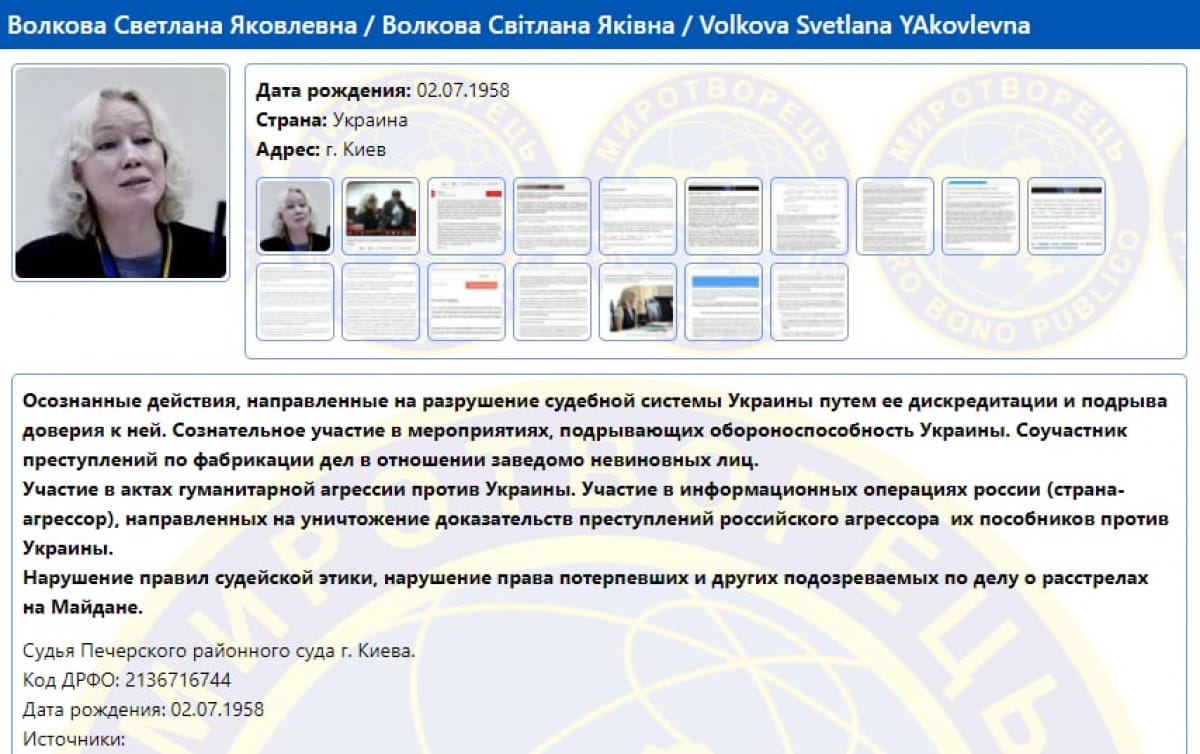This screenshot has height=754, width=1200.
Task: Open ninth first-row thumbnail with blue top line
Action: pyautogui.click(x=981, y=216)
